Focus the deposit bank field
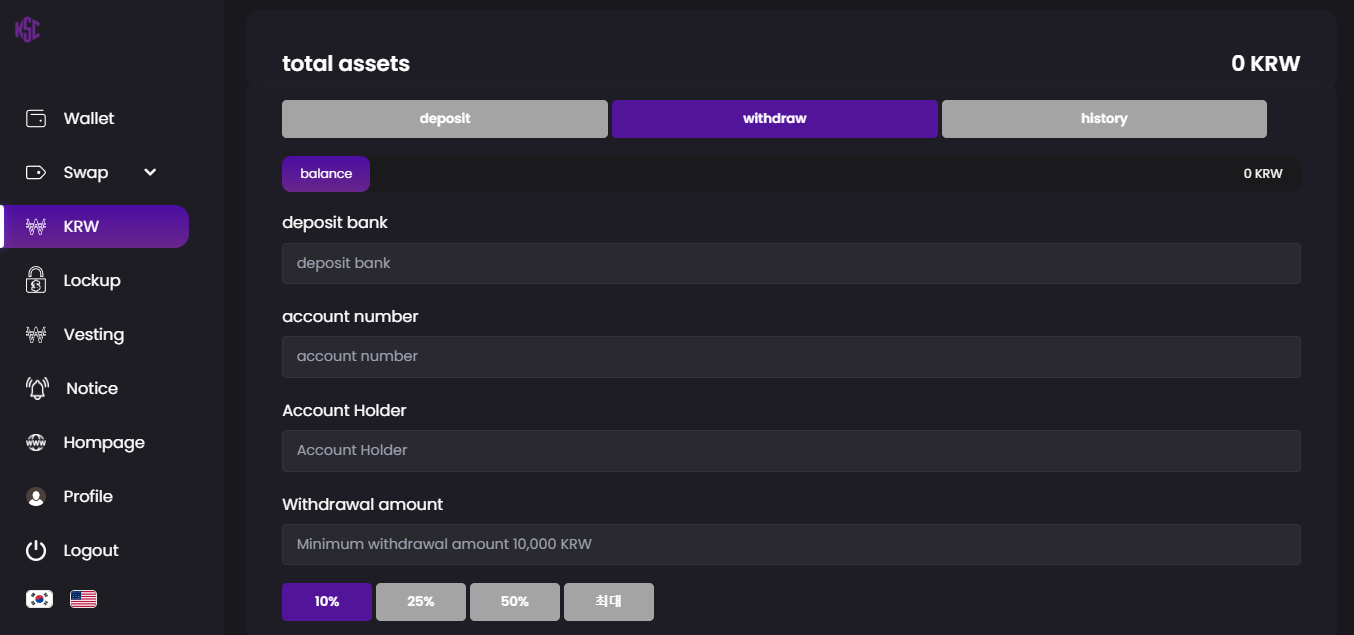The image size is (1354, 635). click(791, 263)
